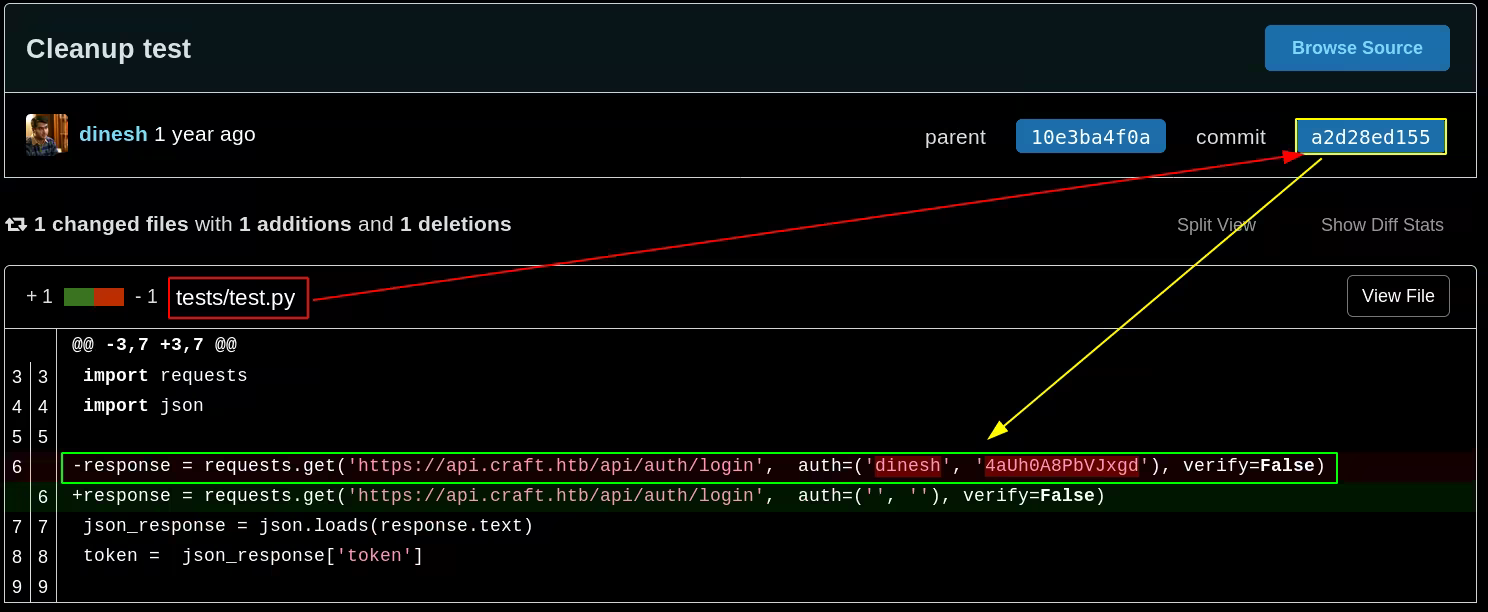Switch to Split View

point(1215,225)
